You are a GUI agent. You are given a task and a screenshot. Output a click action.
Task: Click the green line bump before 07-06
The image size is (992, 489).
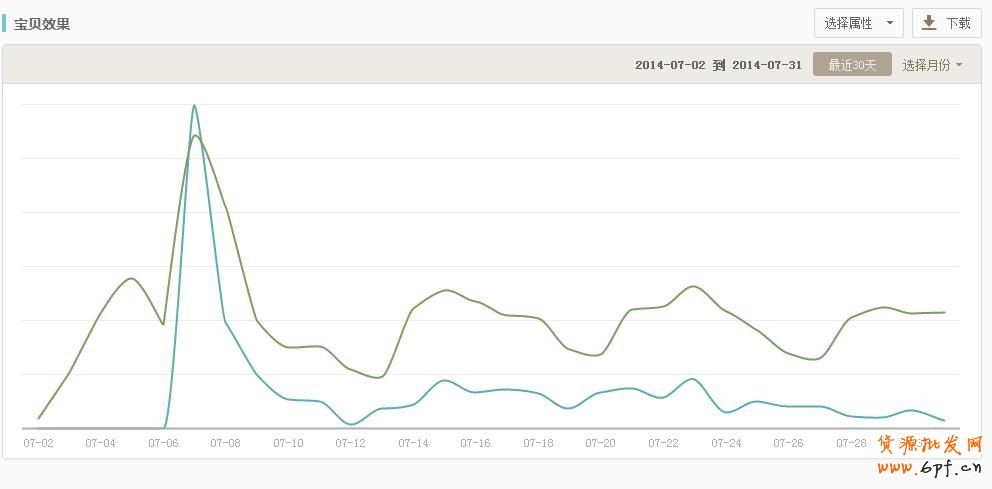point(131,278)
